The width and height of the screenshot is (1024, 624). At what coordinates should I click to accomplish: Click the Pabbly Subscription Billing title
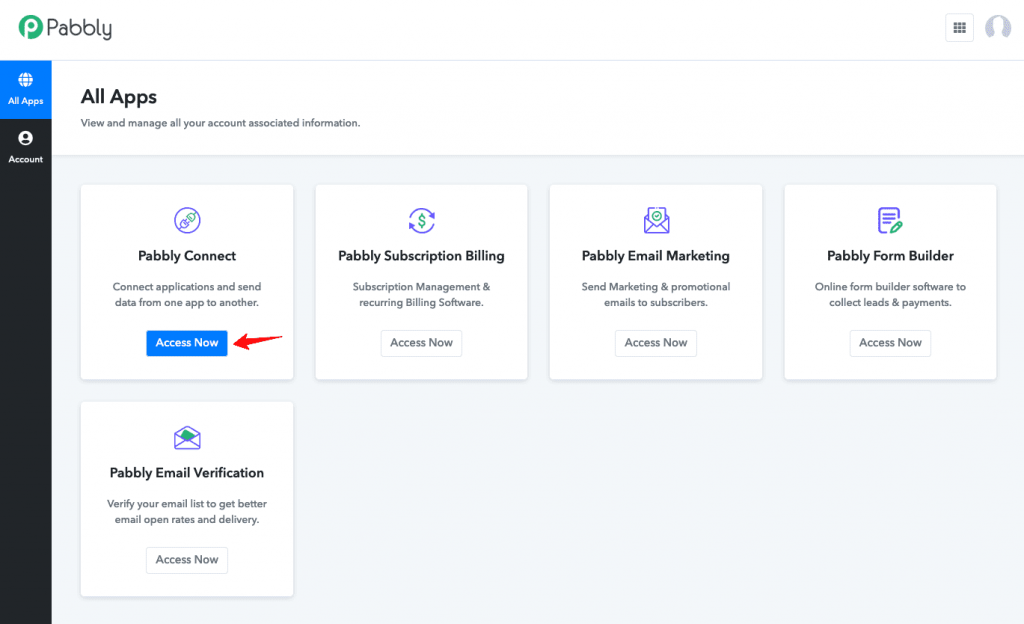pos(421,256)
